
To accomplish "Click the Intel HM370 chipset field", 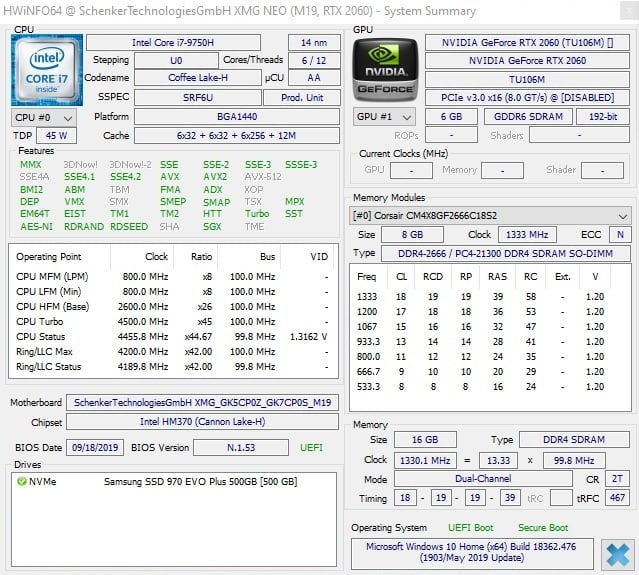I will [x=202, y=422].
